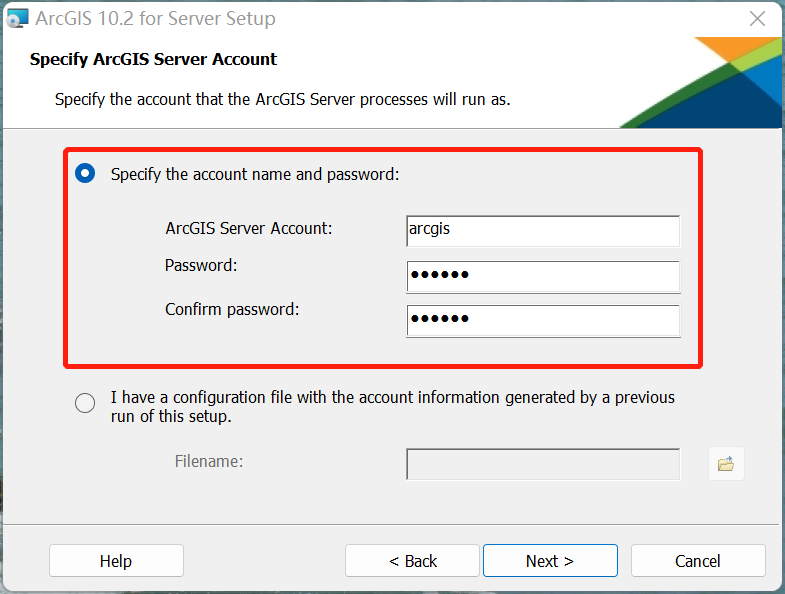Click the Help button
This screenshot has height=594, width=785.
[x=116, y=560]
